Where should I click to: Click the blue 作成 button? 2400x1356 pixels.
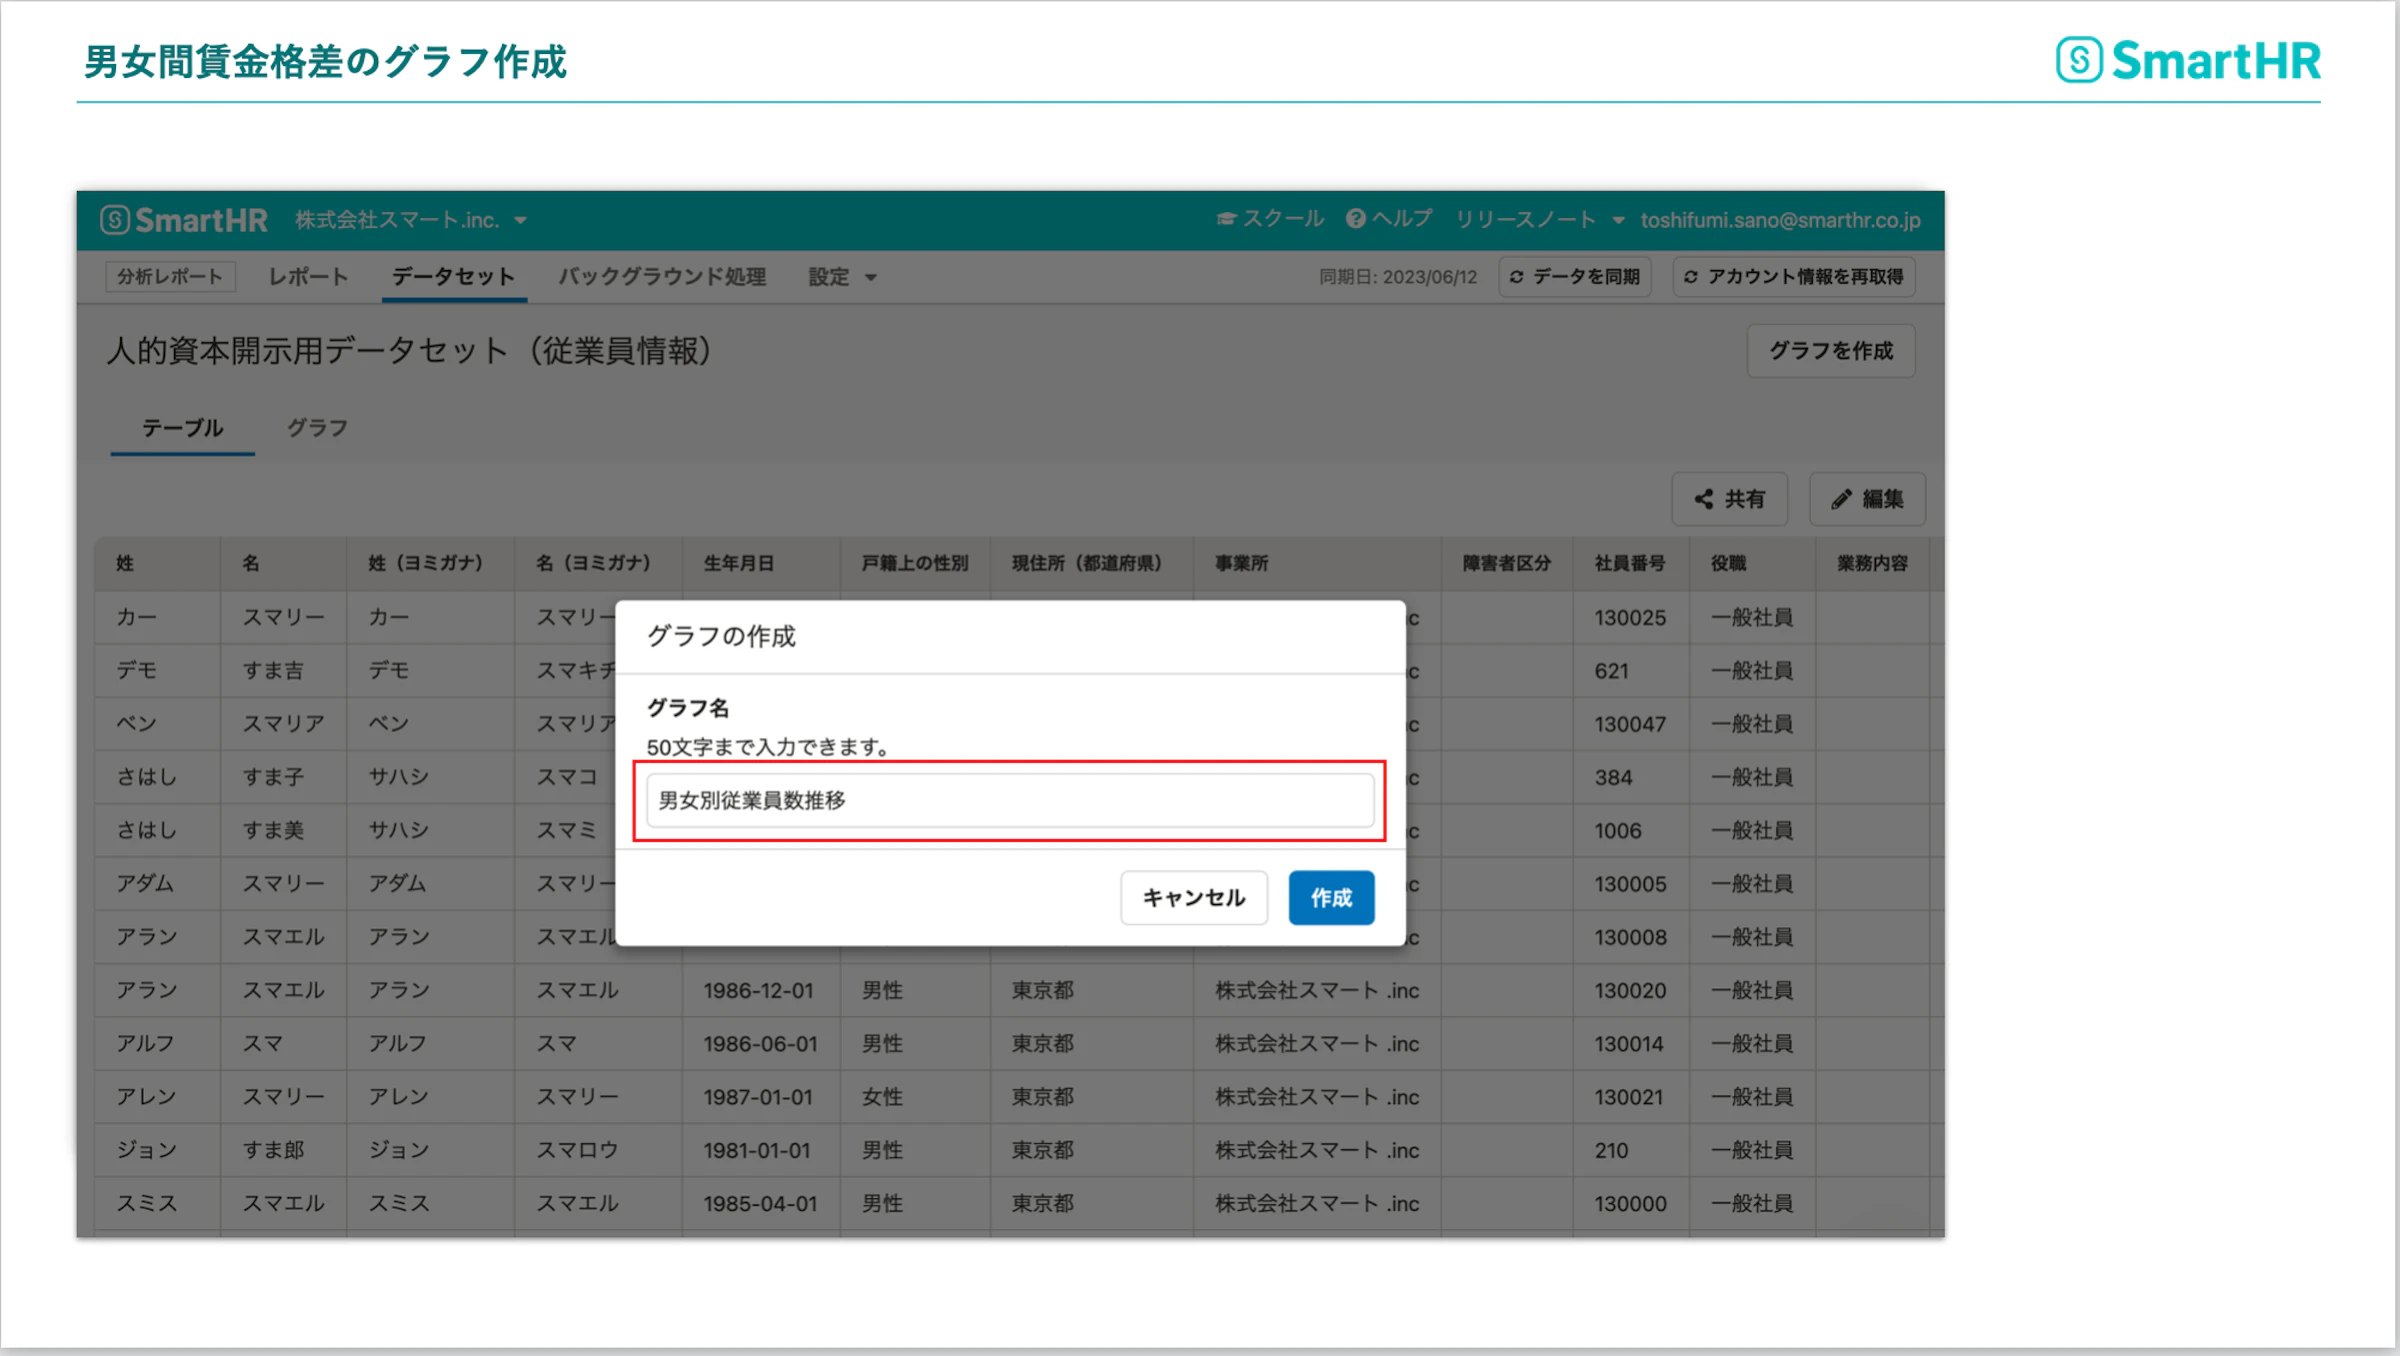coord(1331,898)
